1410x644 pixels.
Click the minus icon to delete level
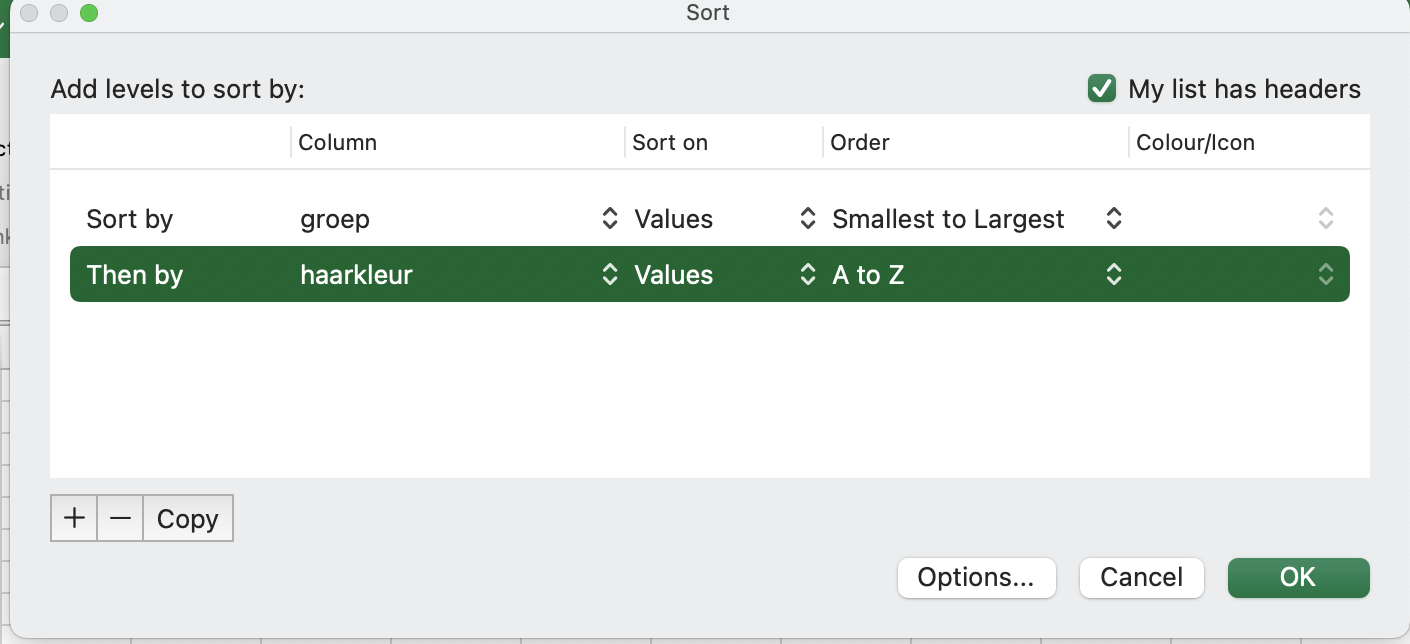pos(120,518)
